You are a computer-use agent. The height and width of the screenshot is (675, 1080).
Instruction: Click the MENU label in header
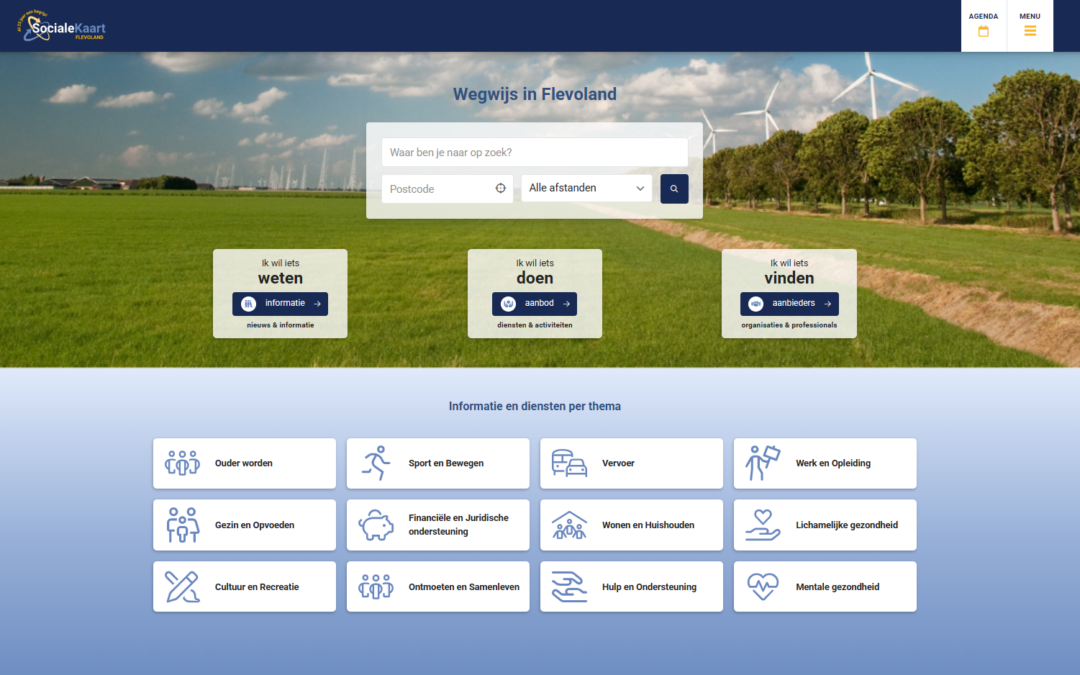(x=1030, y=17)
